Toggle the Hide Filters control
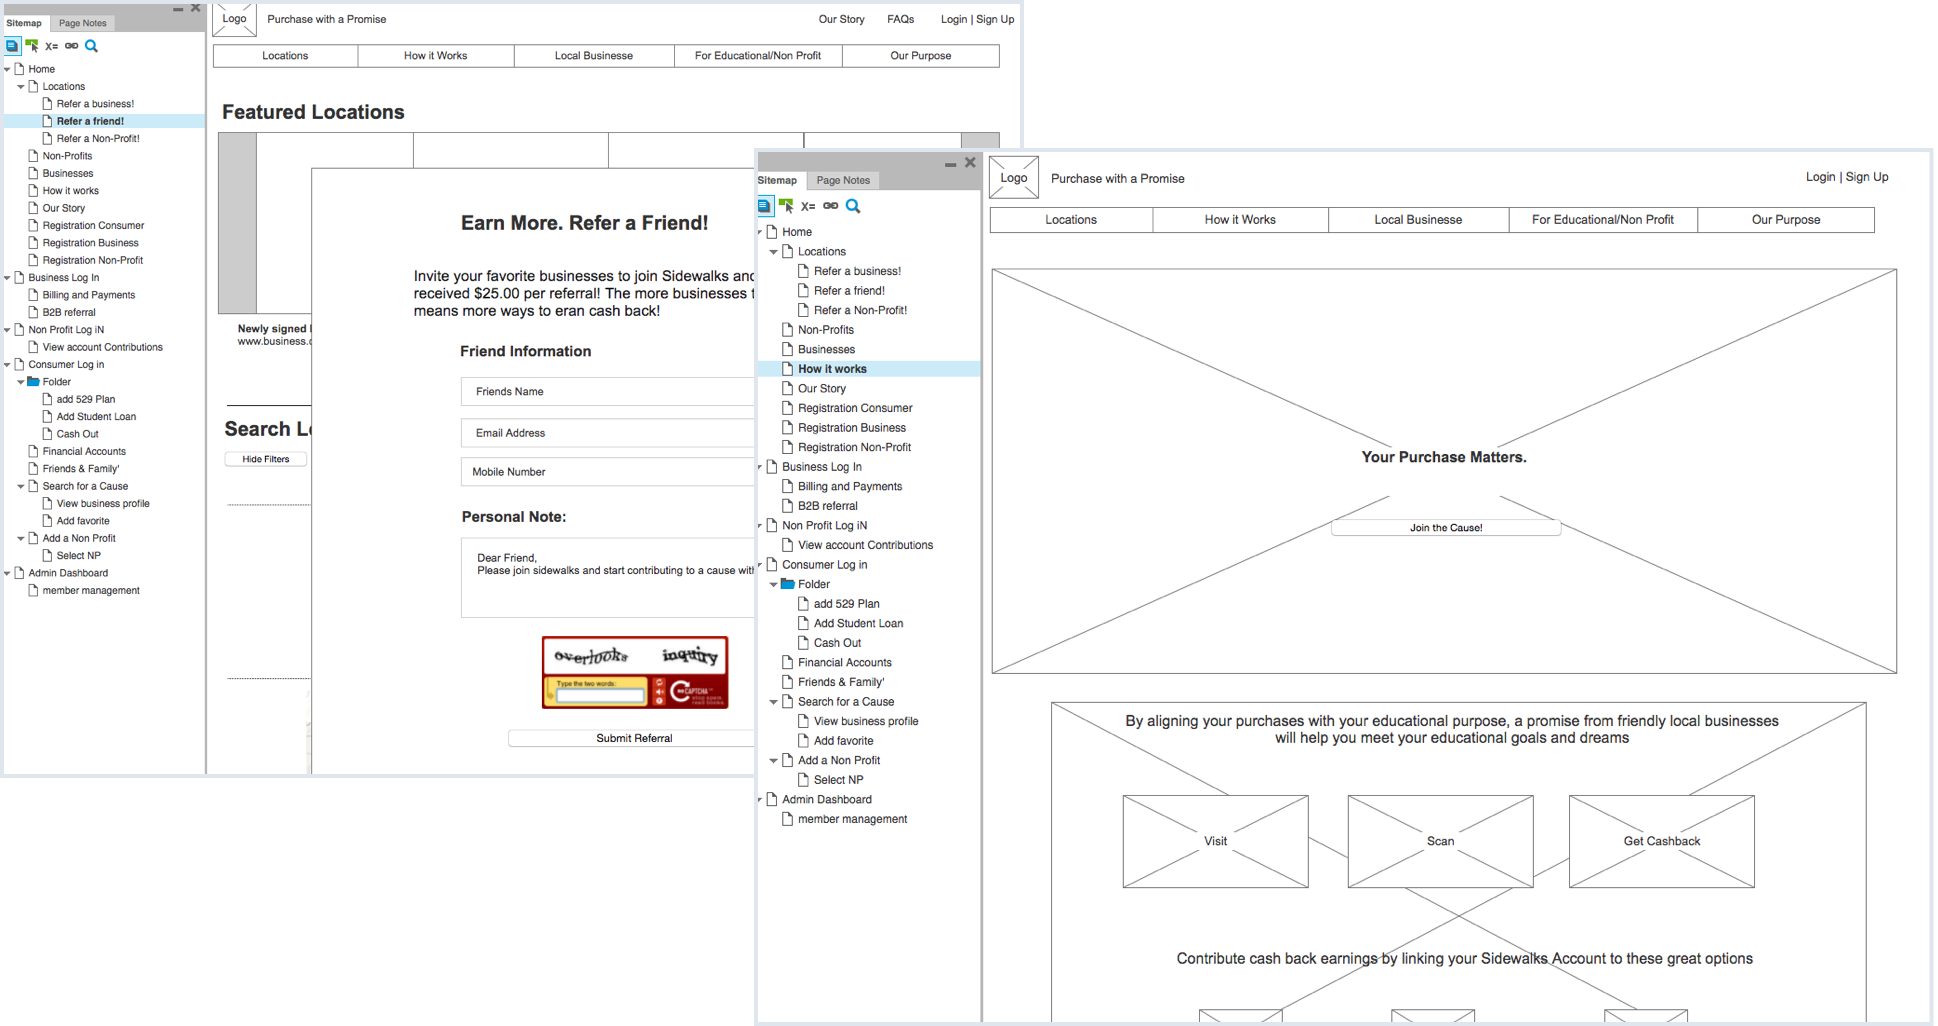This screenshot has width=1938, height=1026. [x=265, y=459]
